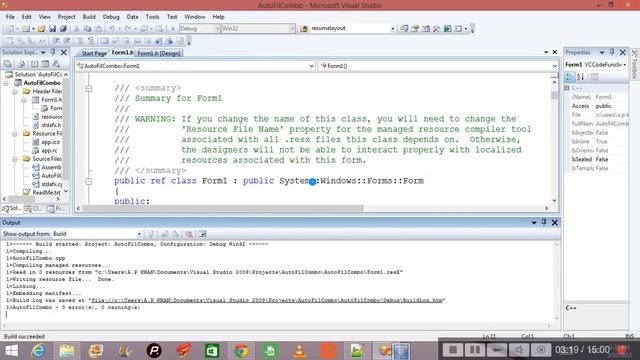The image size is (640, 360).
Task: Collapse the Resource Files folder
Action: (15, 133)
